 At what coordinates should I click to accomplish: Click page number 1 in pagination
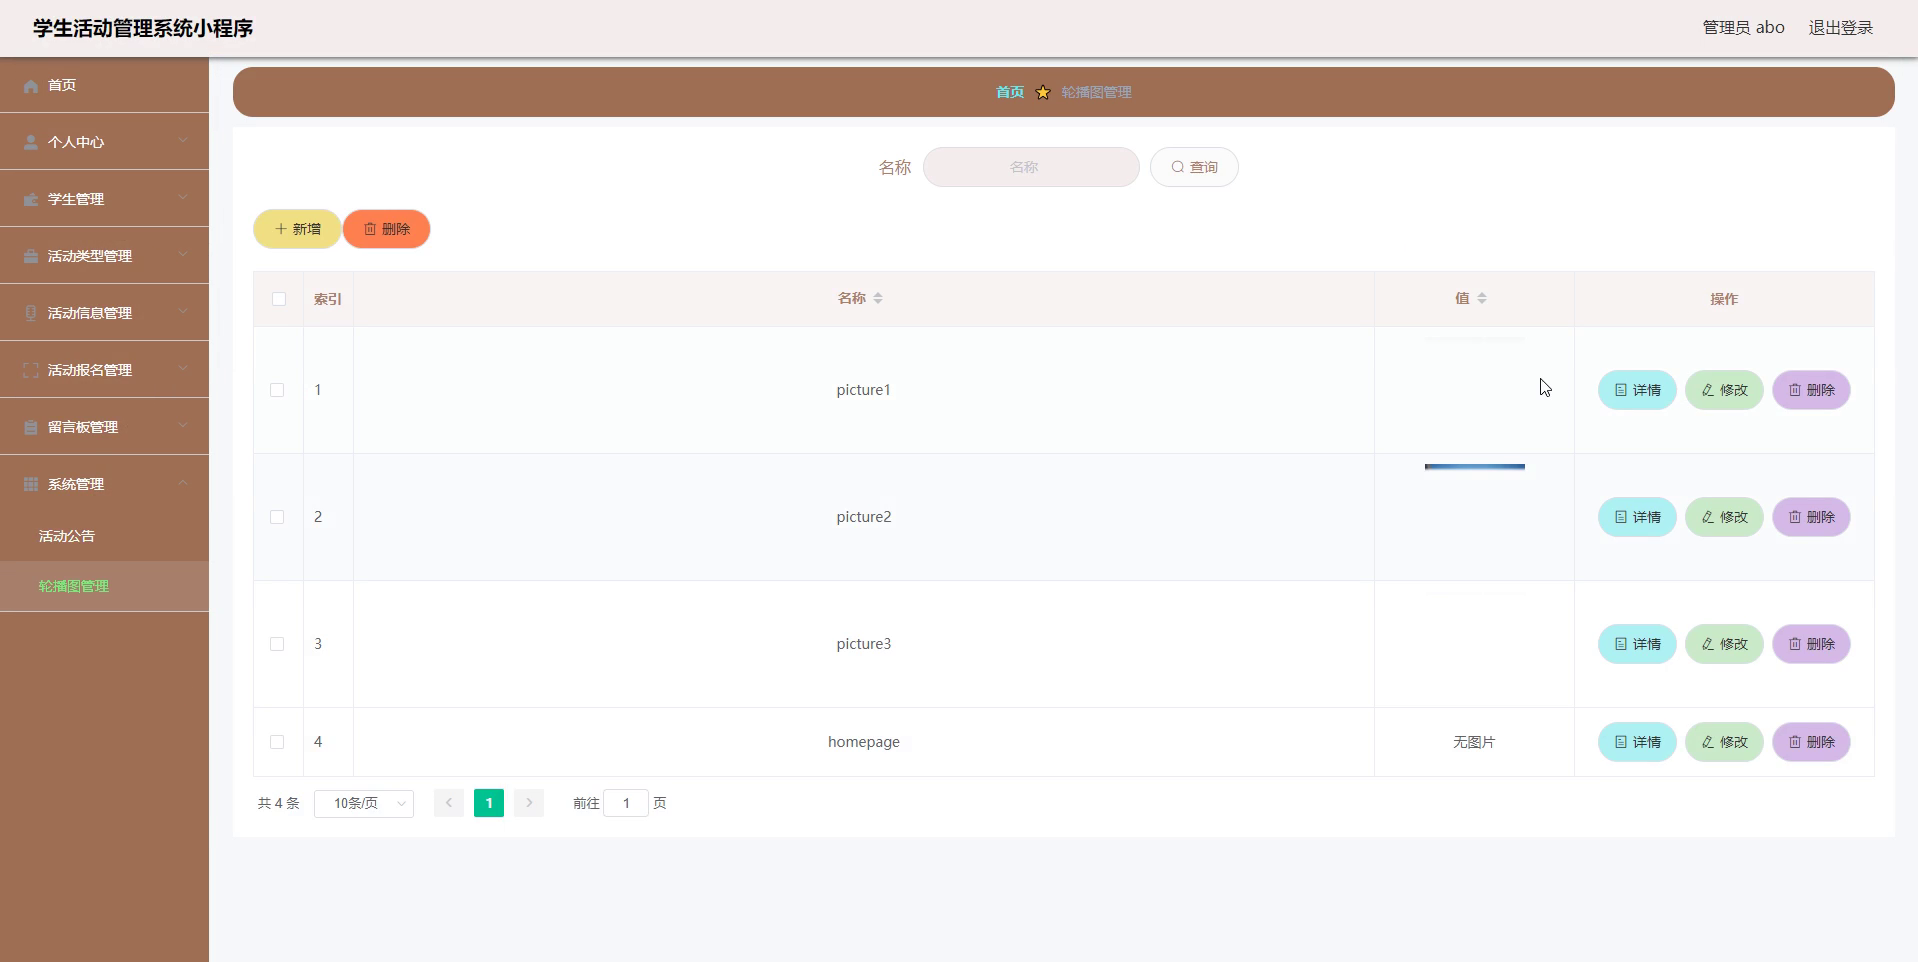(489, 803)
